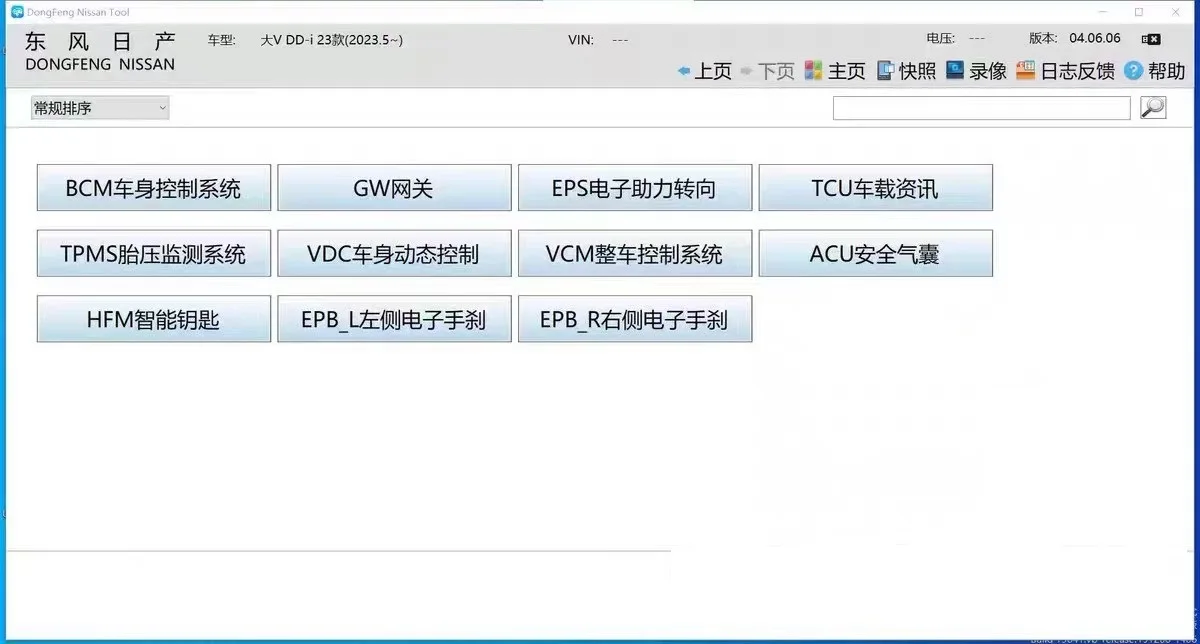The width and height of the screenshot is (1200, 644).
Task: Click the battery indicator next to version
Action: tap(1152, 39)
